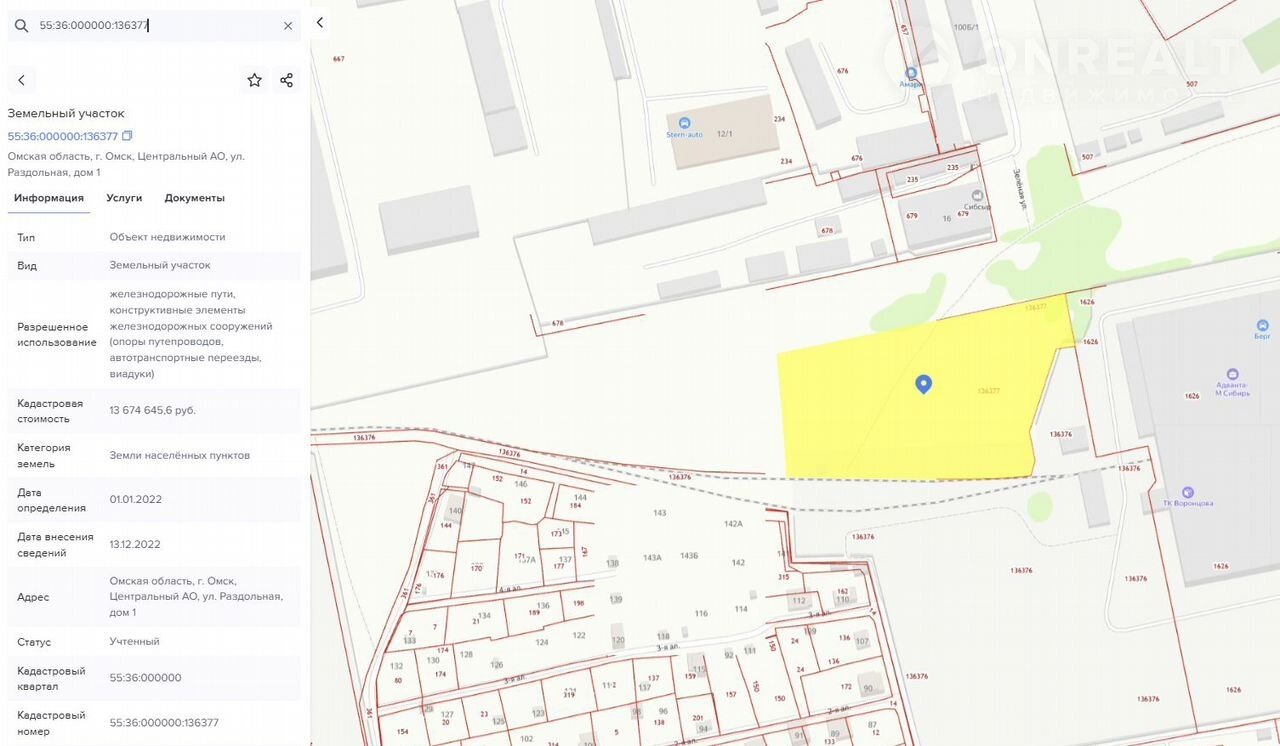Click the ТК Воронцова map marker
Viewport: 1280px width, 746px height.
point(1187,492)
